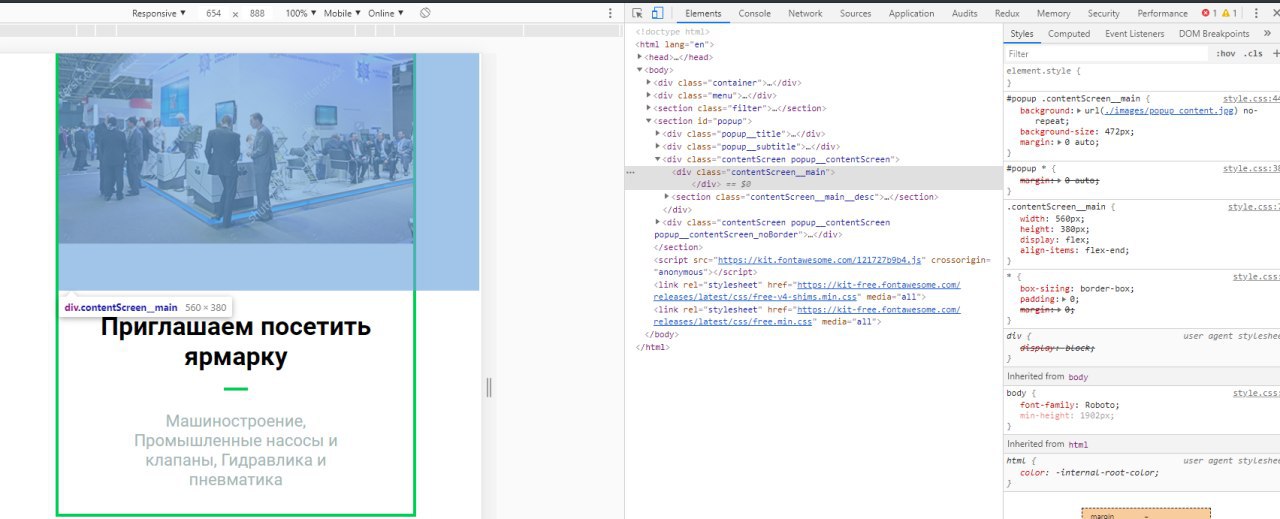Open the Mobile device type dropdown
This screenshot has height=519, width=1280.
pyautogui.click(x=342, y=13)
